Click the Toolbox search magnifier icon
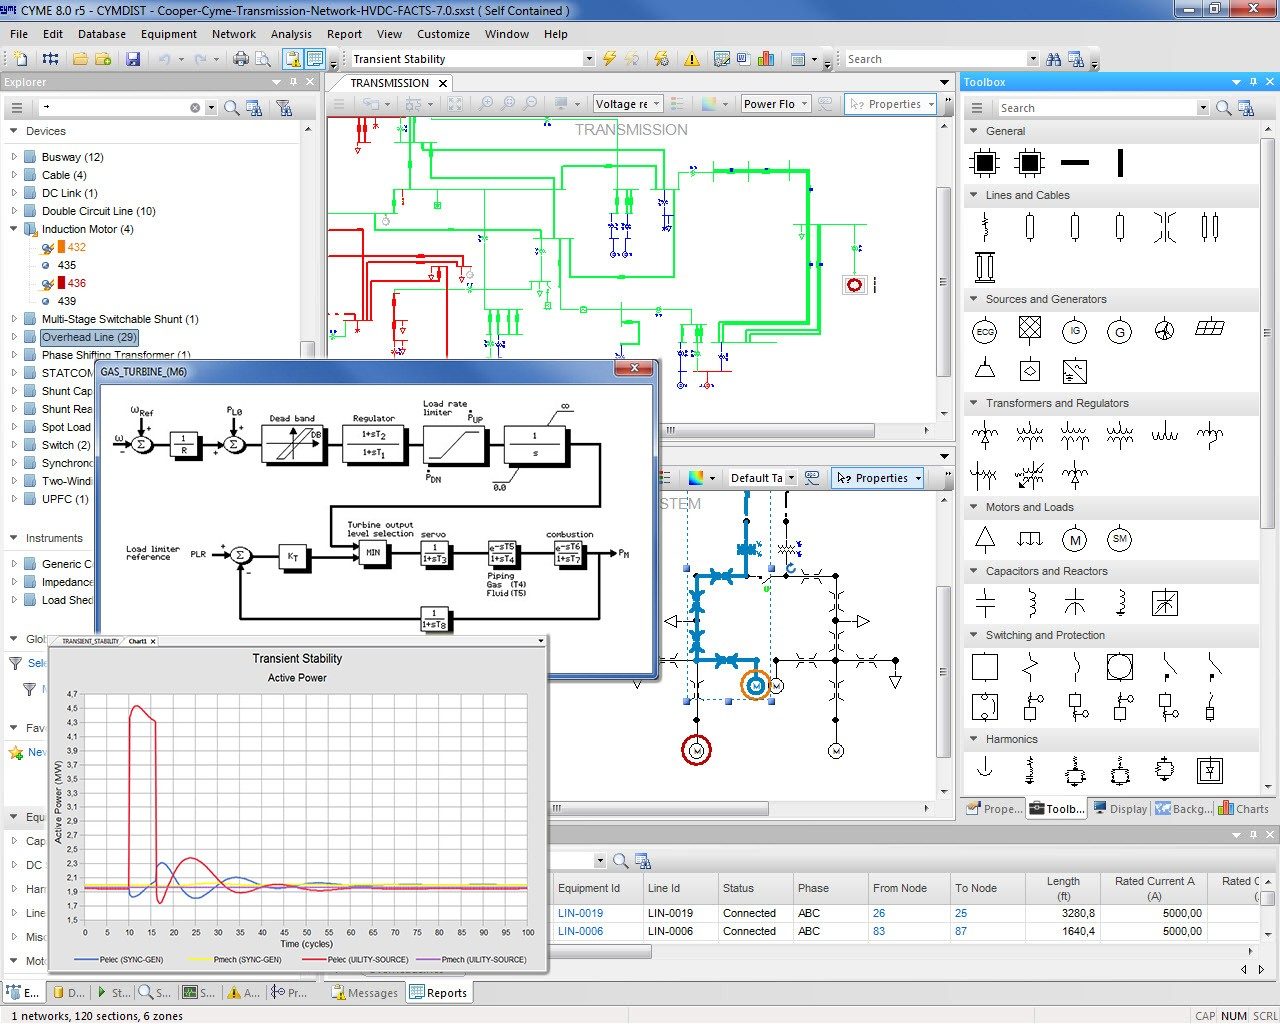This screenshot has height=1024, width=1280. (x=1224, y=108)
